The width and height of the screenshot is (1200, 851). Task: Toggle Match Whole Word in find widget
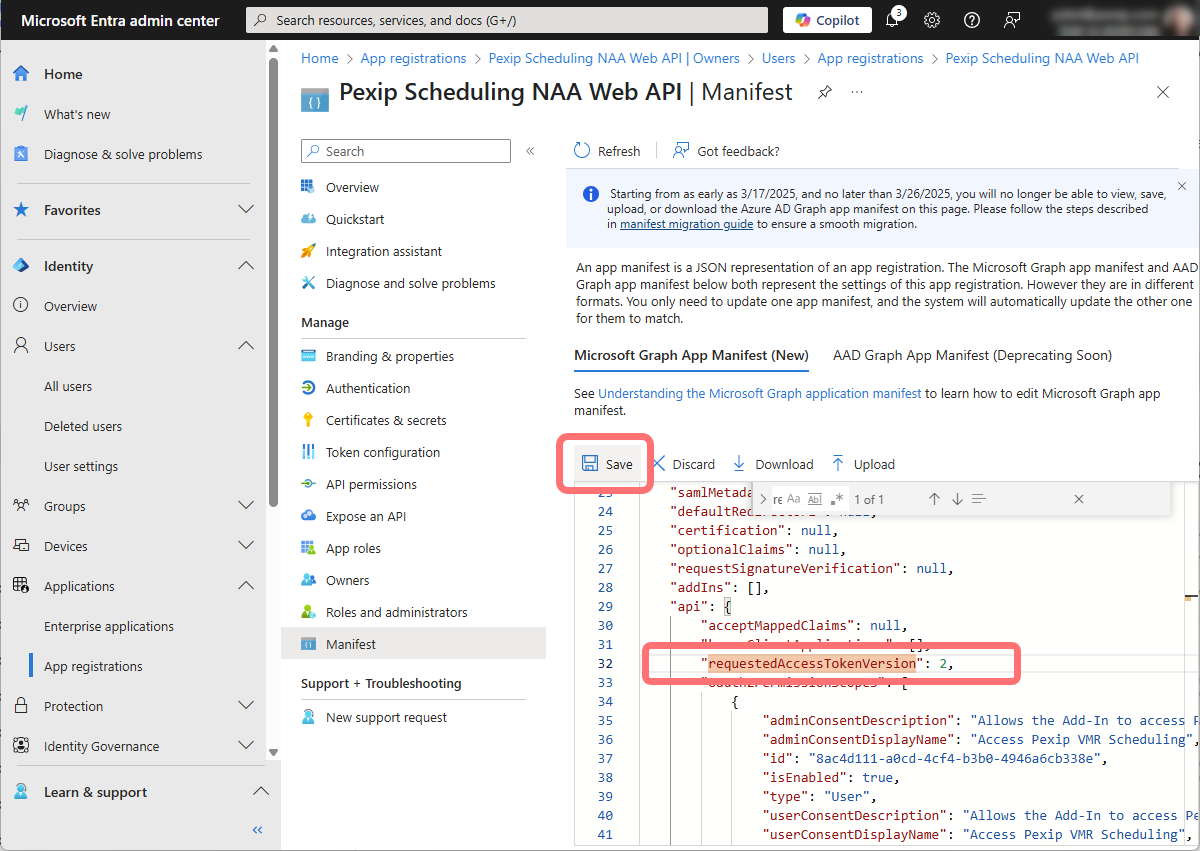click(814, 499)
